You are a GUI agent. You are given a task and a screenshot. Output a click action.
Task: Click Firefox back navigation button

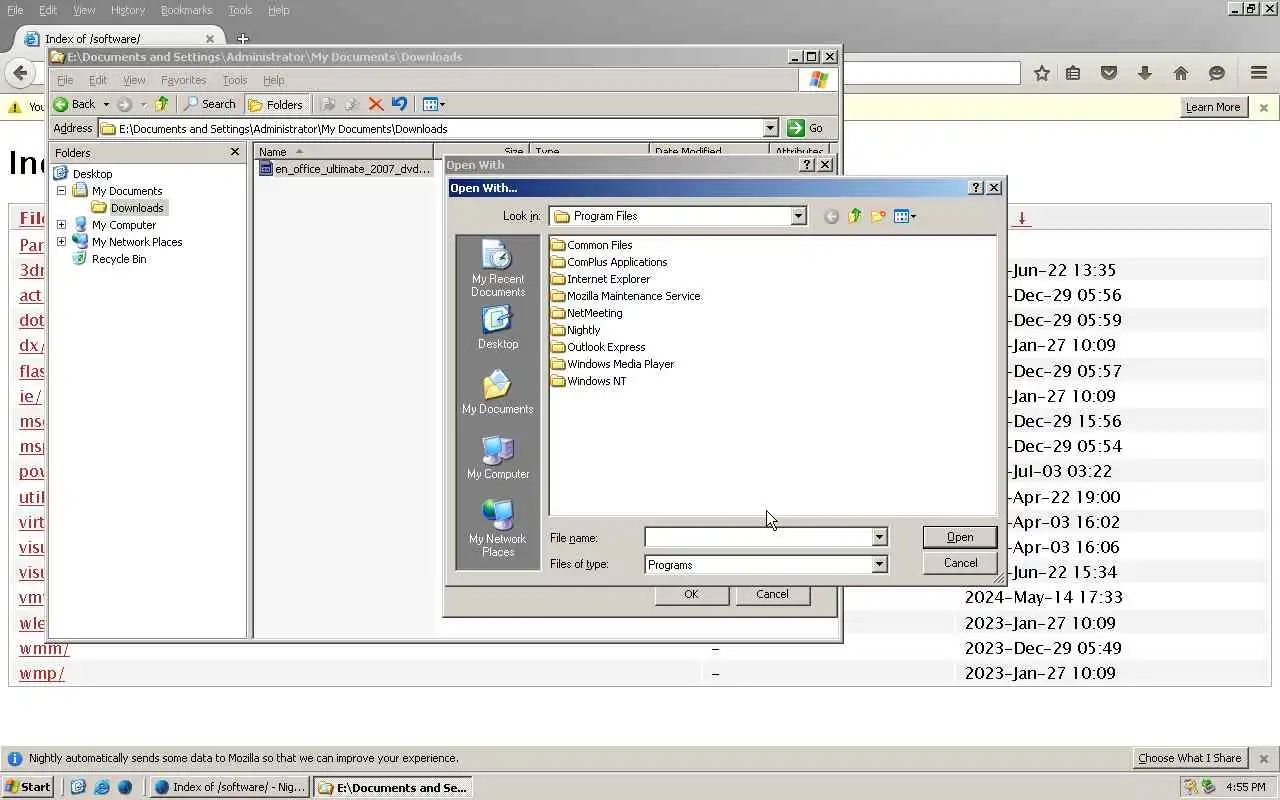tap(20, 73)
